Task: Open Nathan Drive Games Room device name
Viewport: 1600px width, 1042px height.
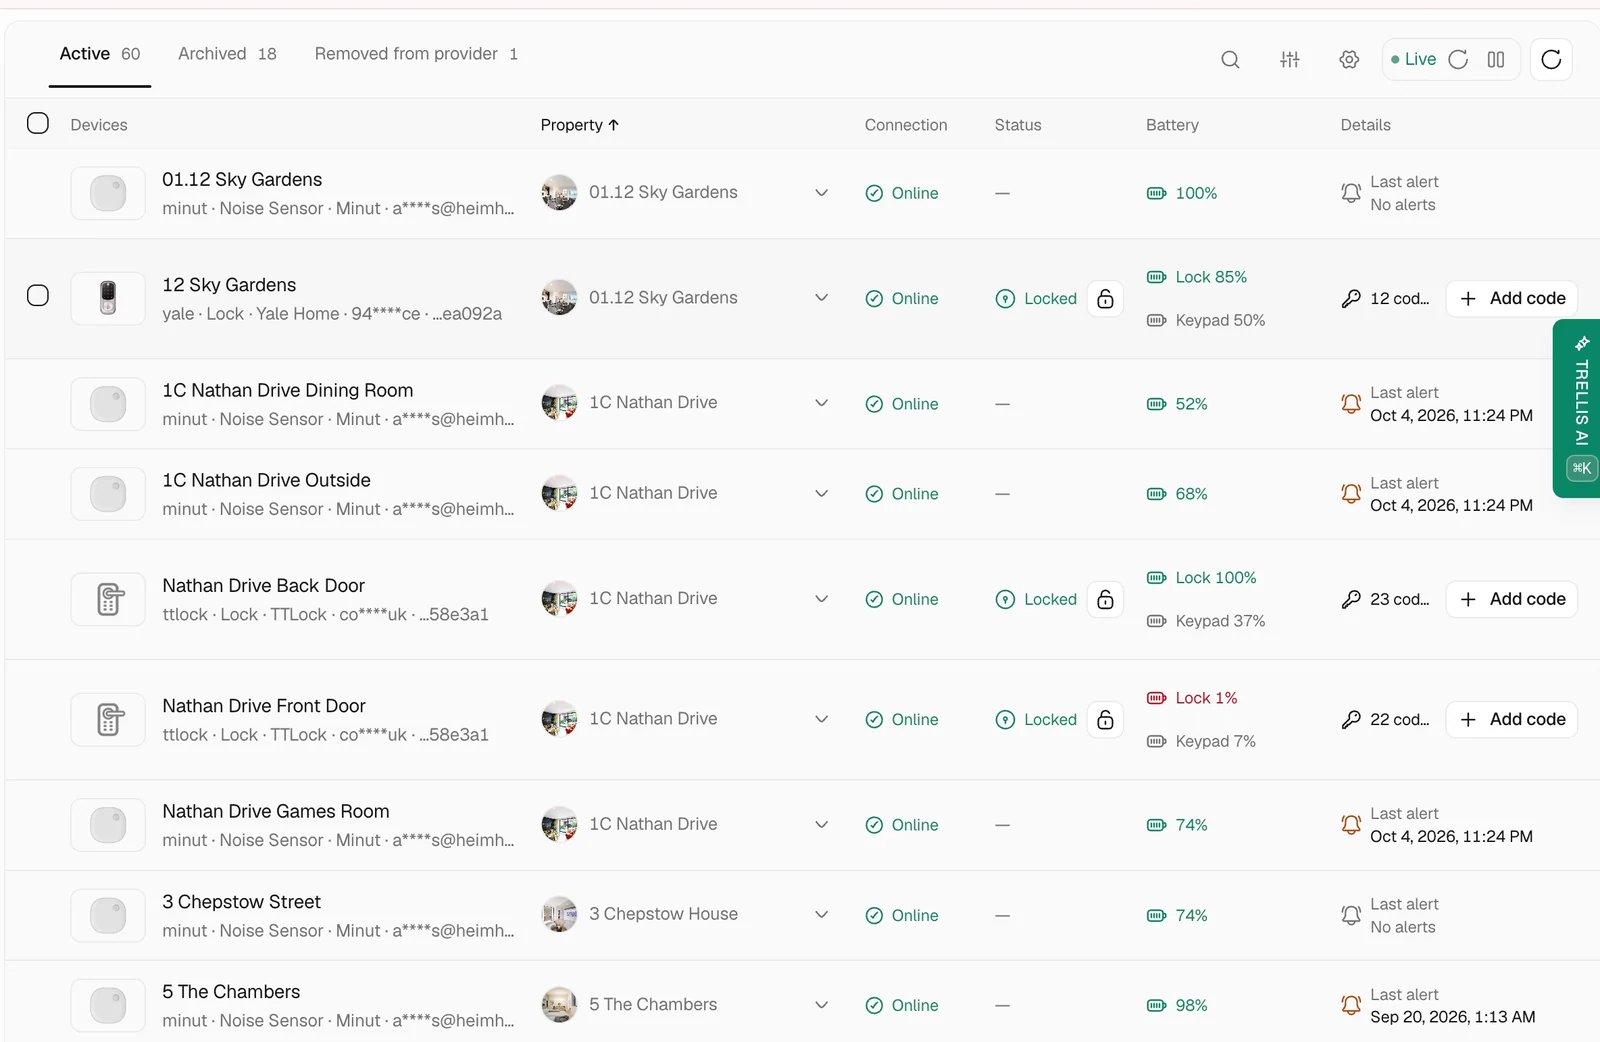Action: click(276, 811)
